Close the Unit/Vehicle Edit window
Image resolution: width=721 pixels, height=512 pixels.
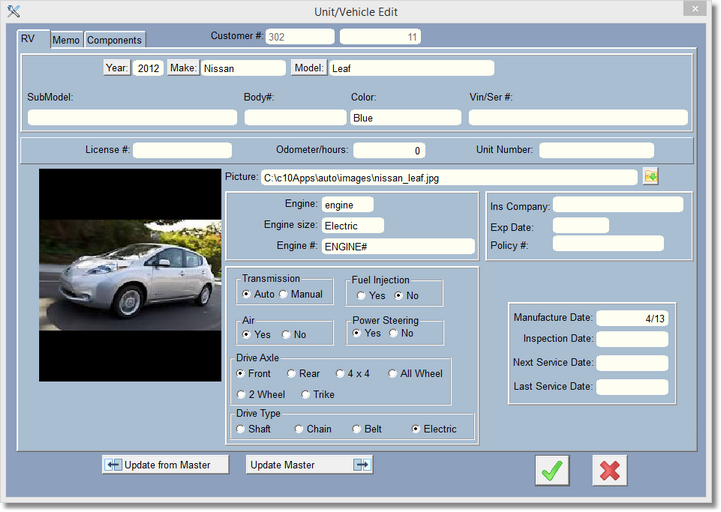695,9
